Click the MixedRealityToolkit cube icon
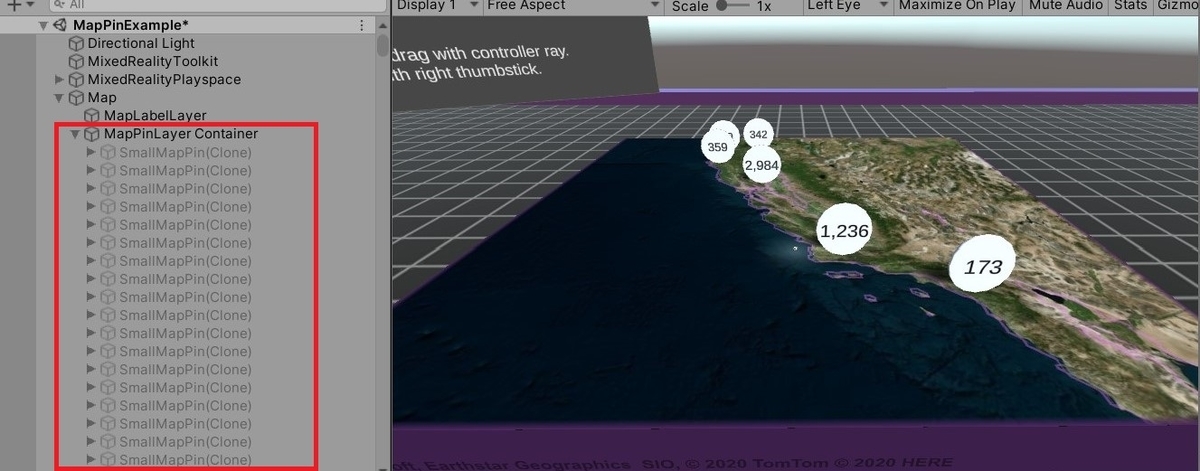Image resolution: width=1200 pixels, height=471 pixels. point(76,62)
